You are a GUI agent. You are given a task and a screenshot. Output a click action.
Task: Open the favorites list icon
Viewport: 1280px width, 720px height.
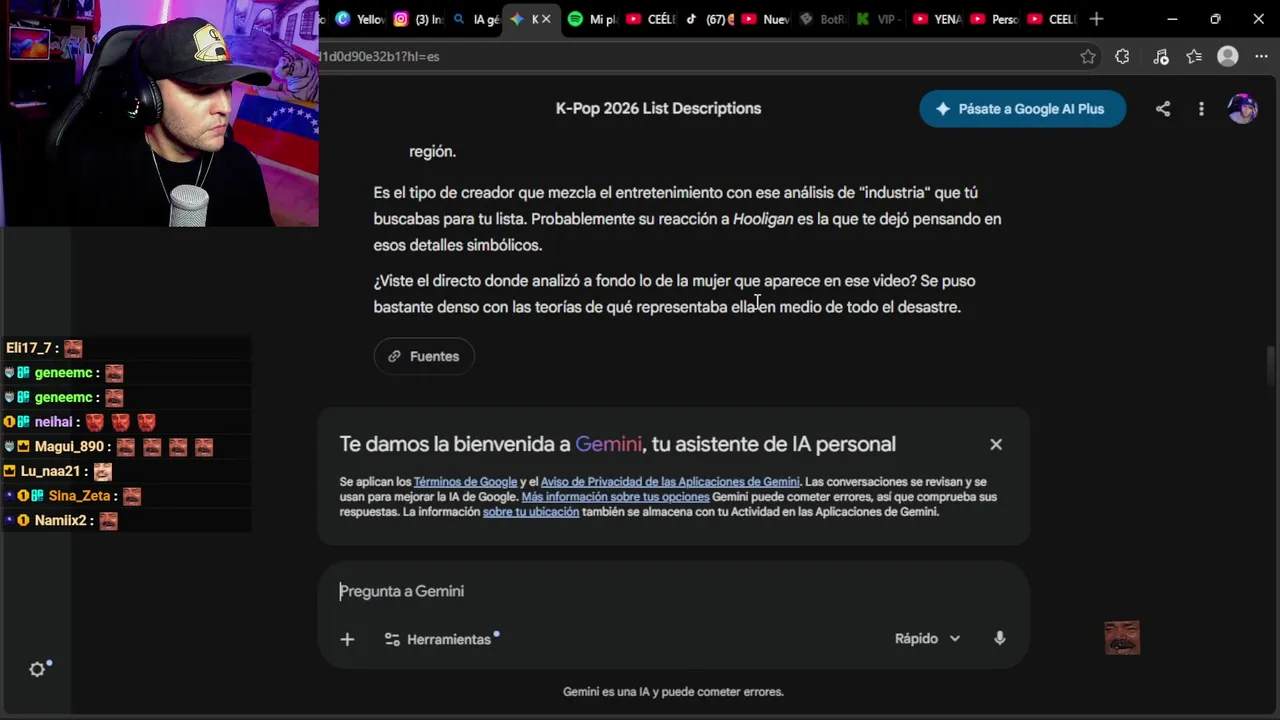pos(1194,57)
